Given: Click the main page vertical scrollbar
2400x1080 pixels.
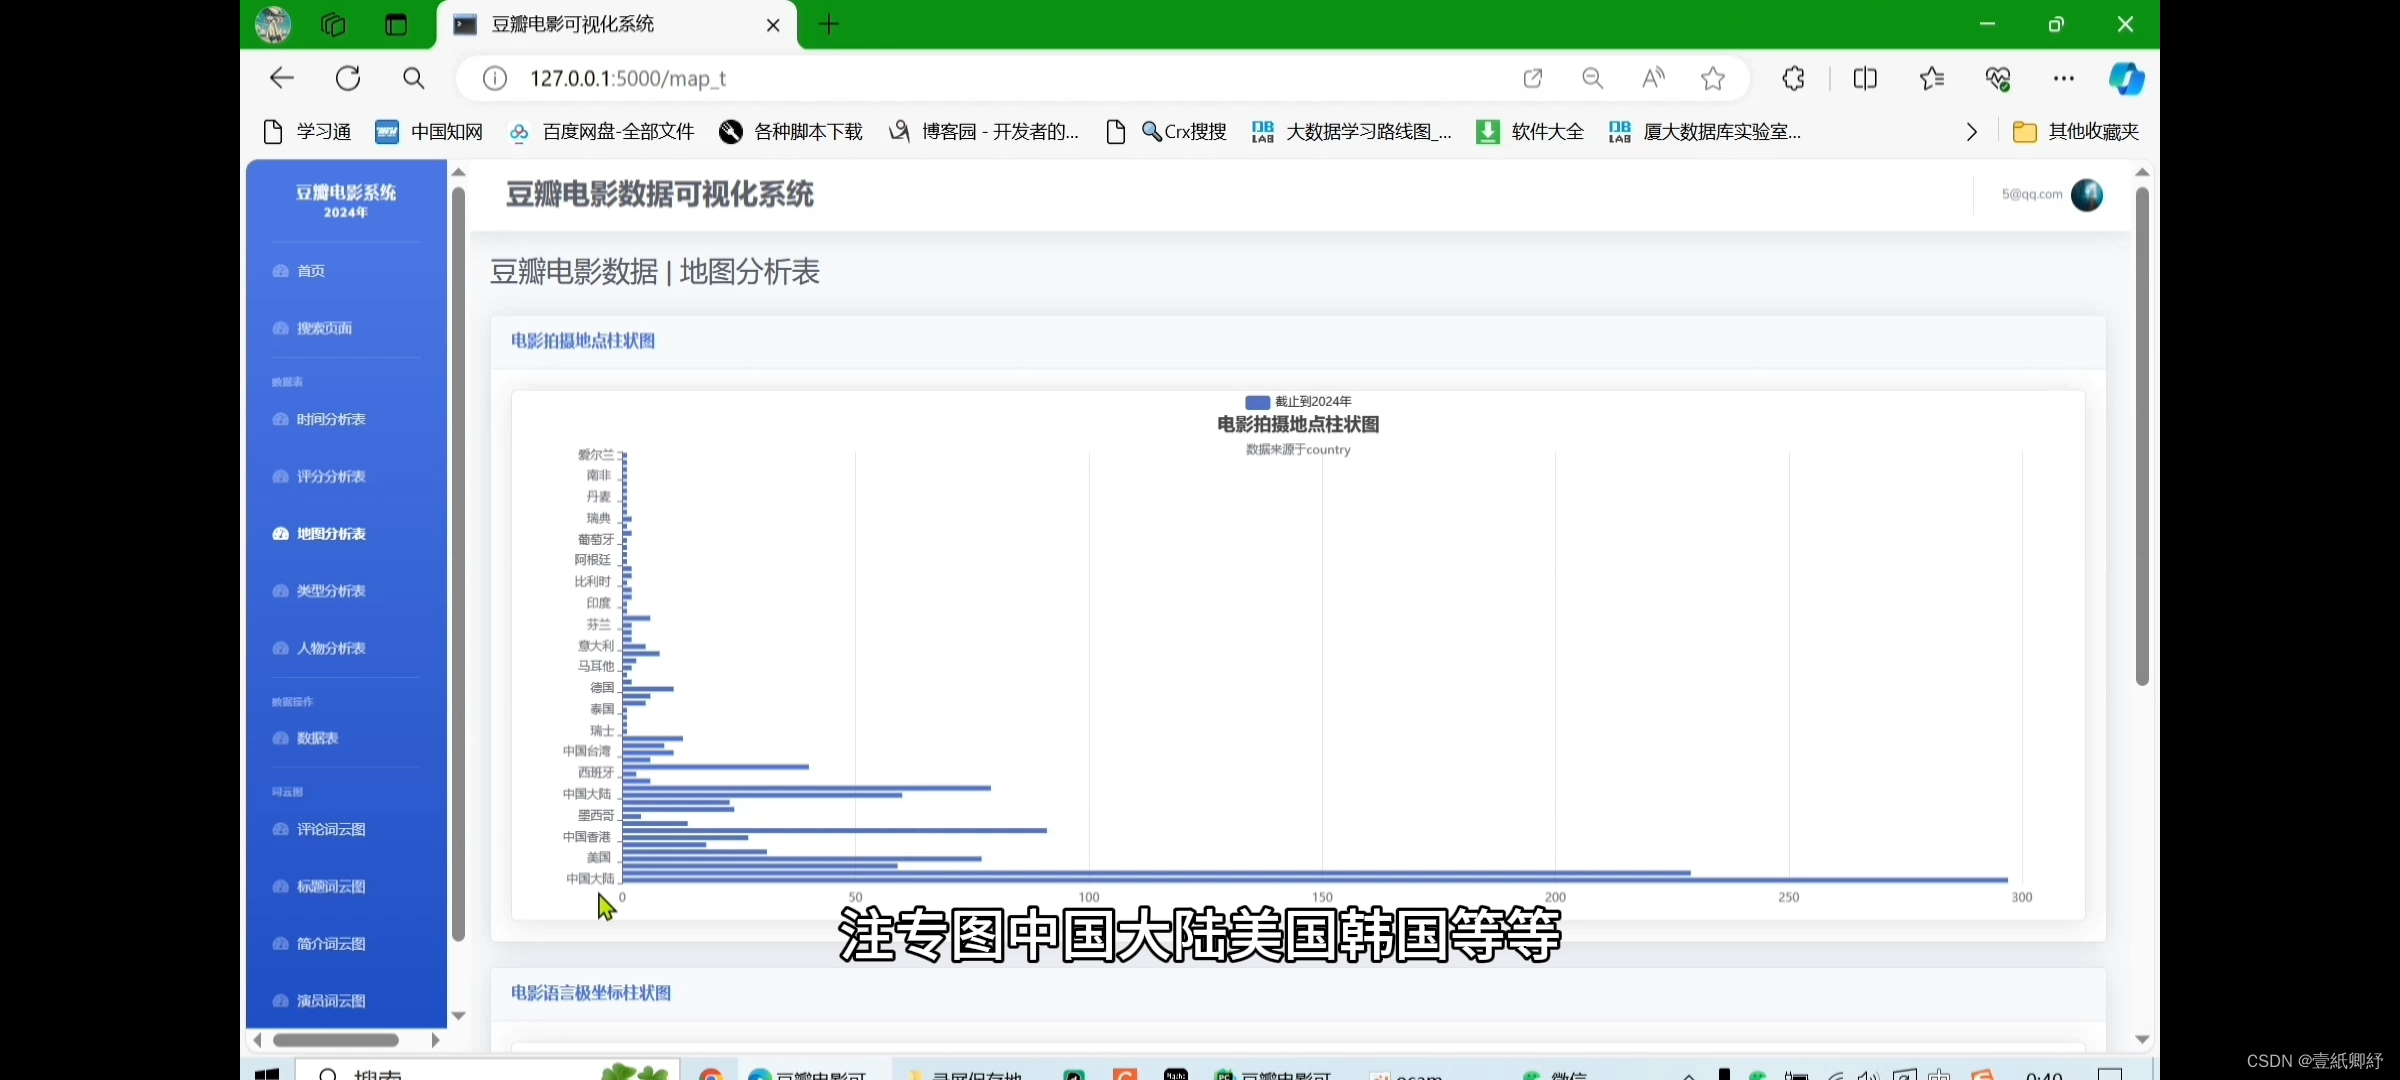Looking at the screenshot, I should tap(2142, 437).
